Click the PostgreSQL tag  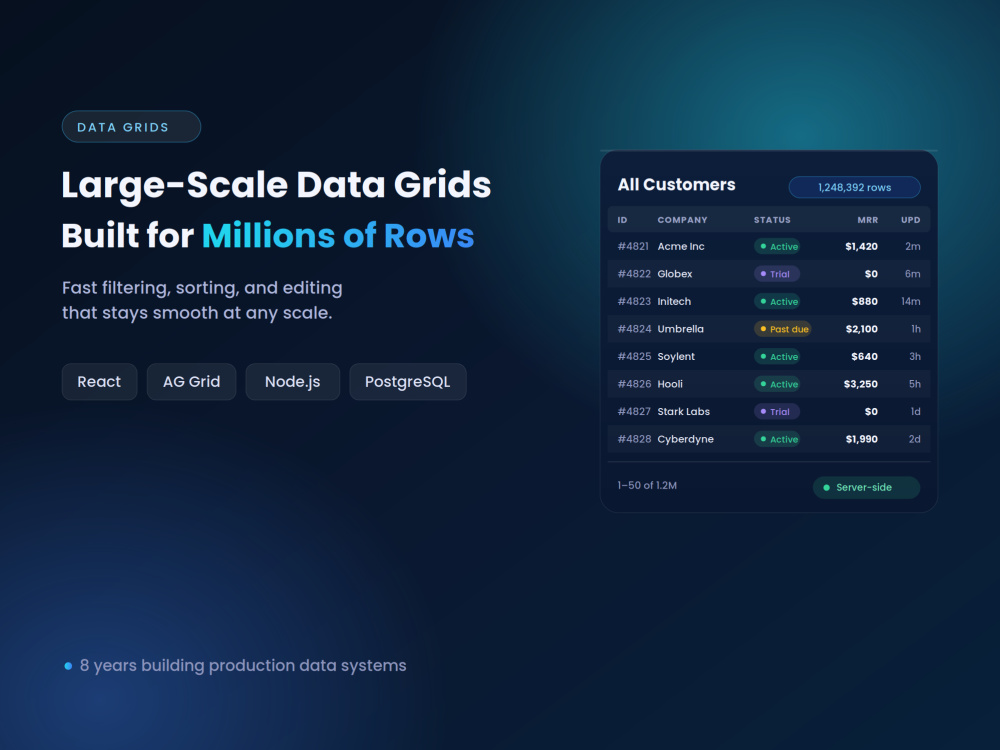pos(408,382)
